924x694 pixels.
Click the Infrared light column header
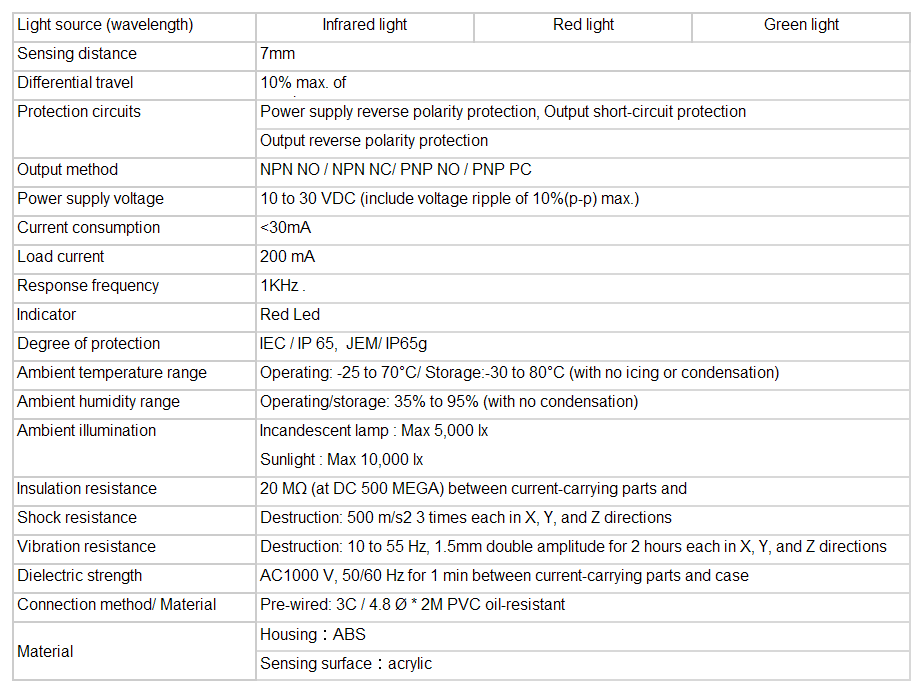[364, 25]
